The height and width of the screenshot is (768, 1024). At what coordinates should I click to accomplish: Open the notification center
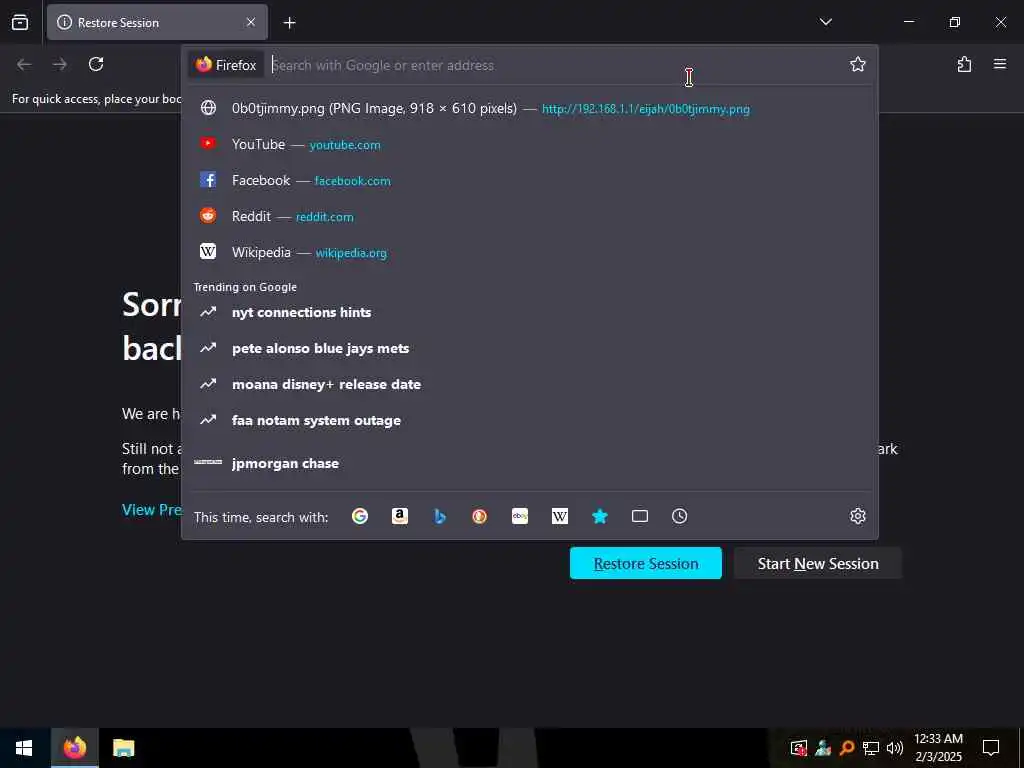click(991, 748)
